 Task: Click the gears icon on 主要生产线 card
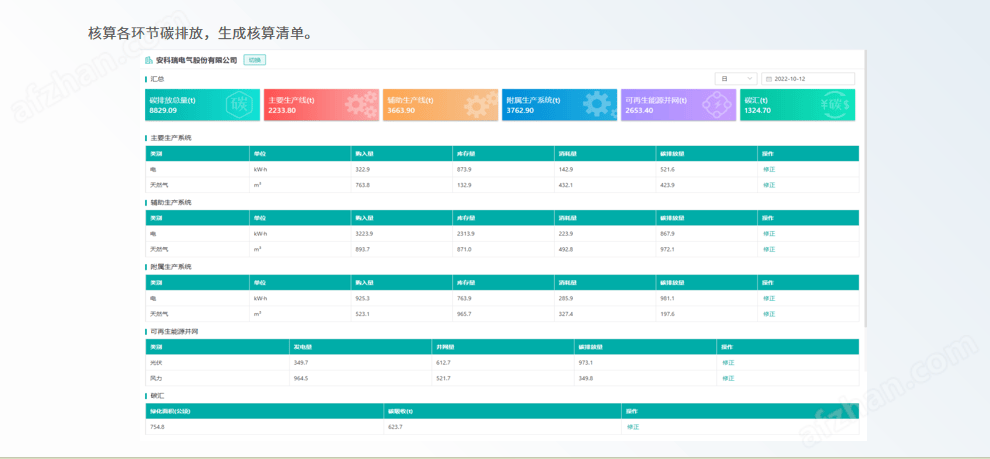[x=362, y=105]
